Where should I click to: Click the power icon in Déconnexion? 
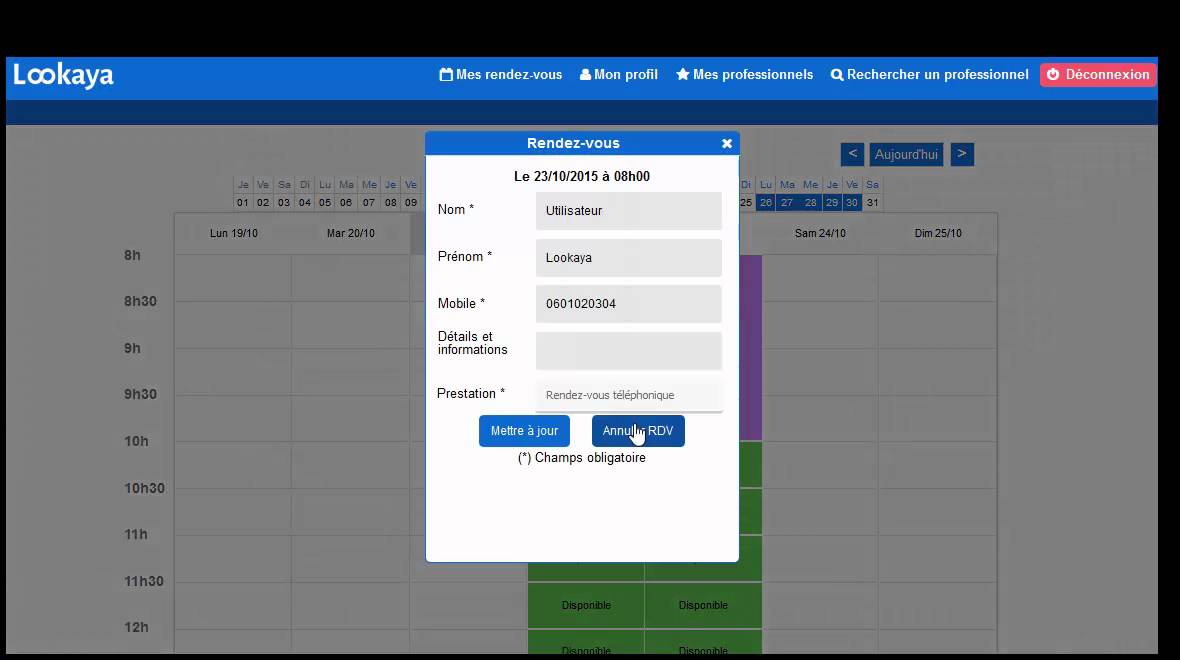click(x=1053, y=75)
